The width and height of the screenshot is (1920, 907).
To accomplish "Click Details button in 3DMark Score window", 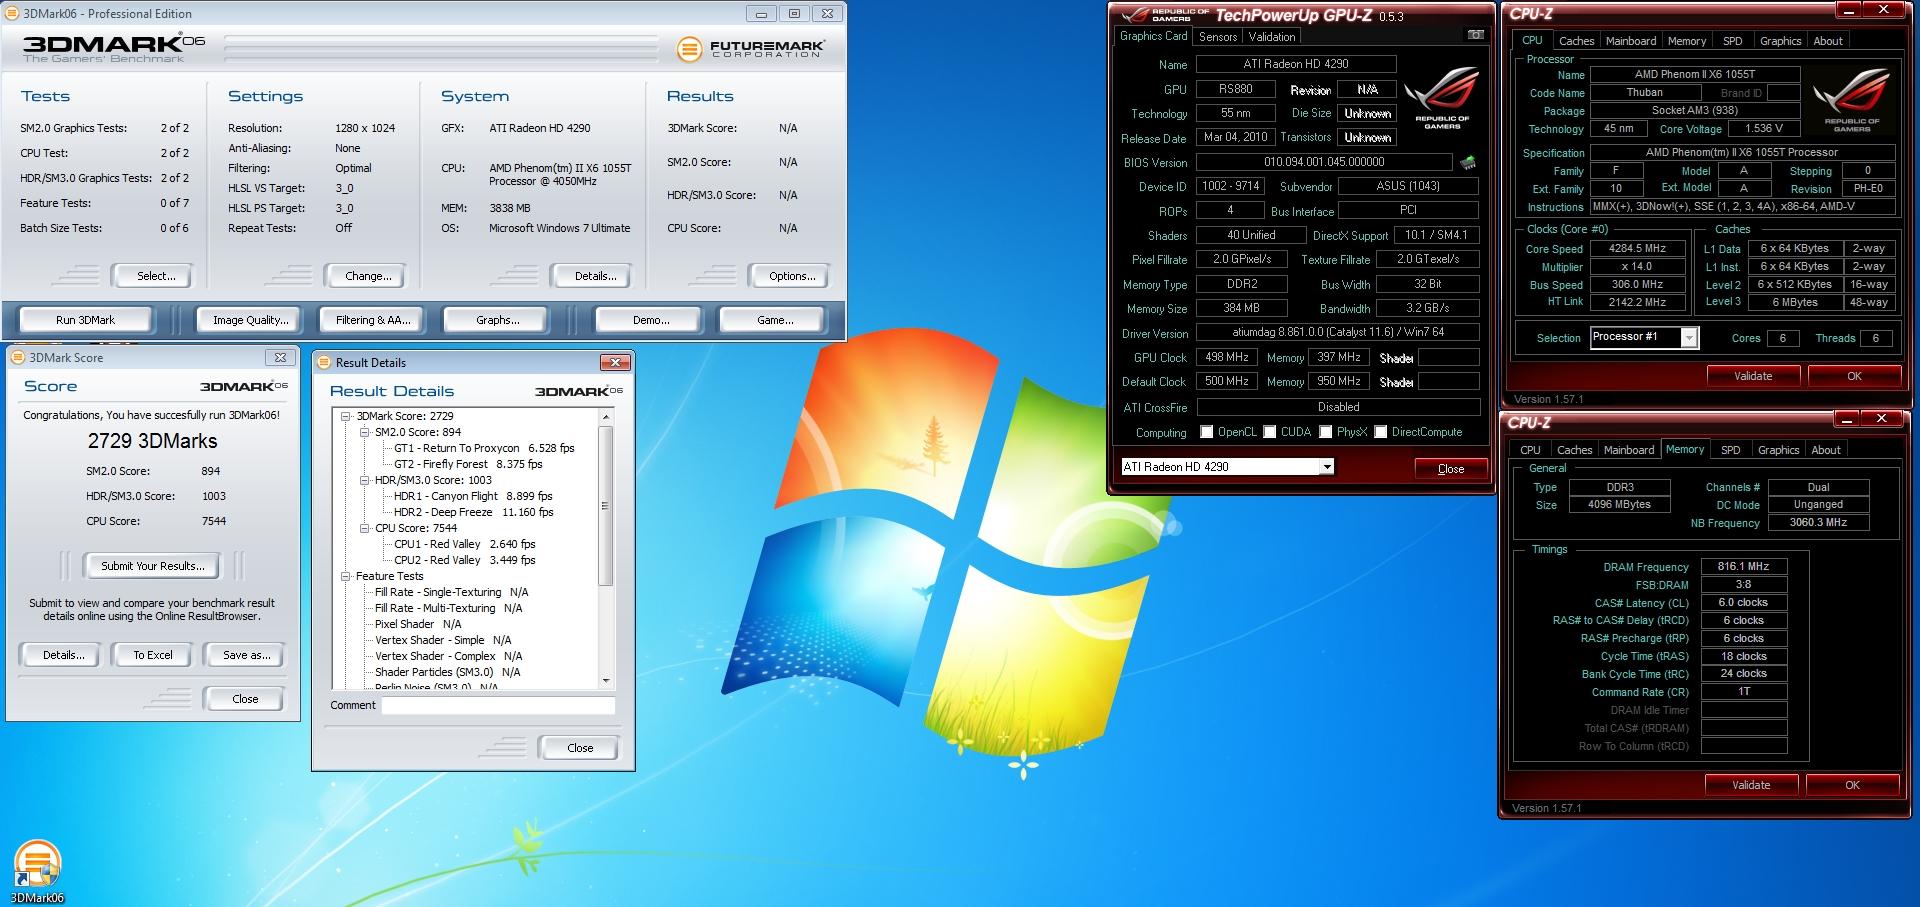I will (x=62, y=655).
